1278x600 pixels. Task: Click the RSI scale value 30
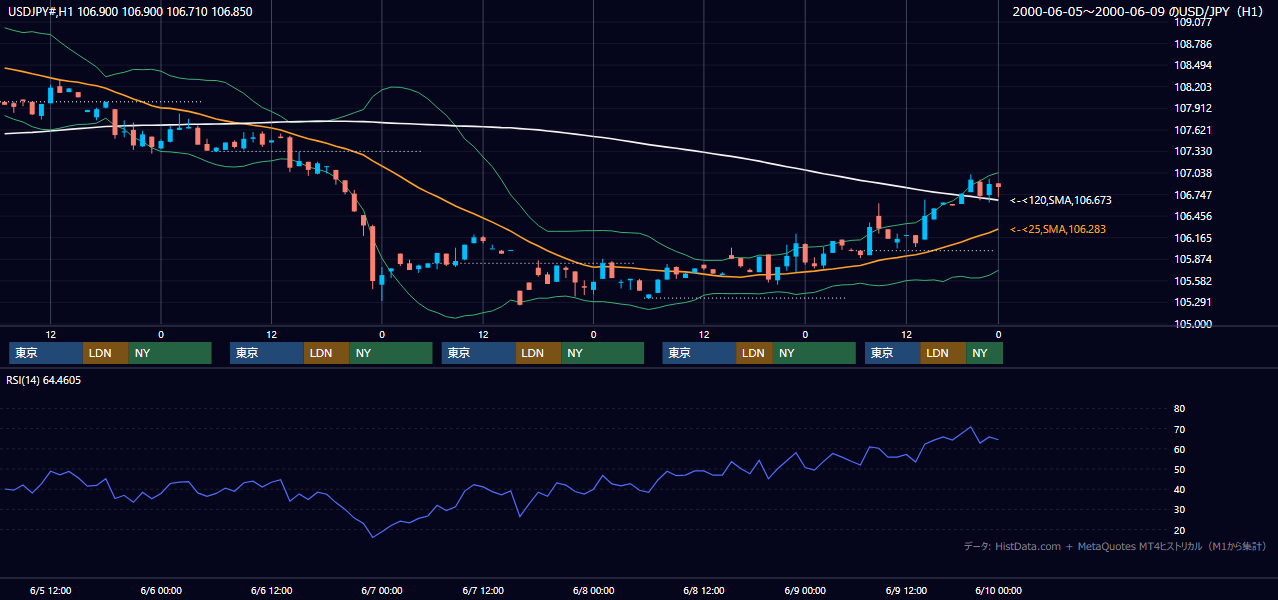(1179, 510)
